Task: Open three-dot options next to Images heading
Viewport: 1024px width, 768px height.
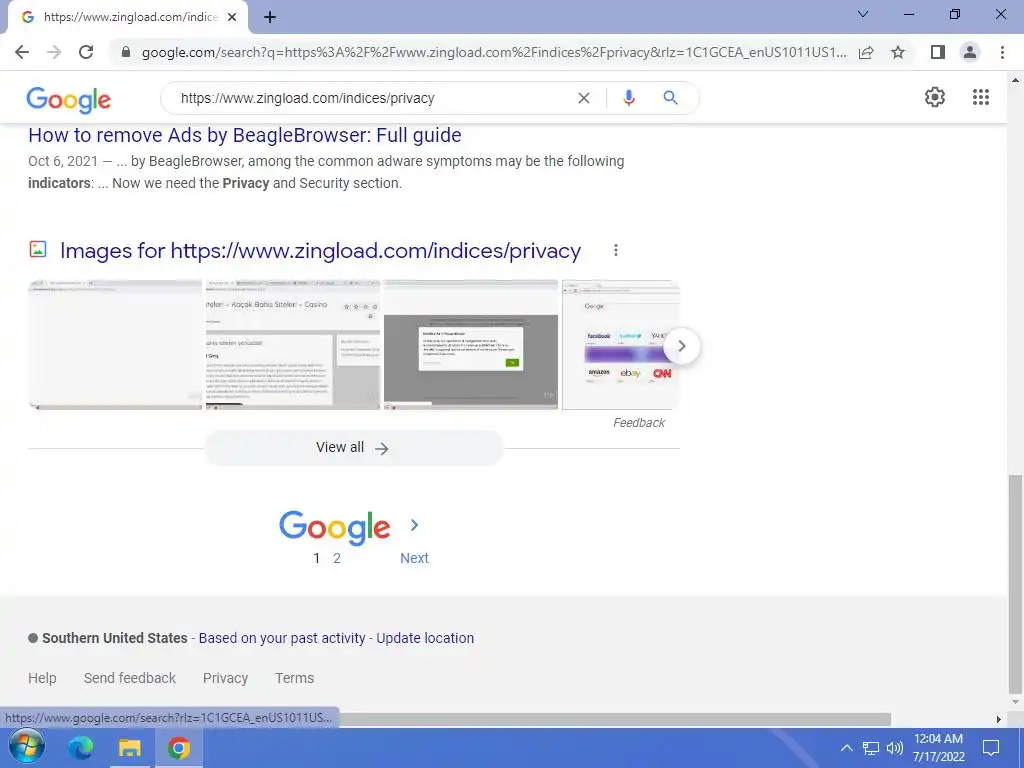Action: tap(616, 250)
